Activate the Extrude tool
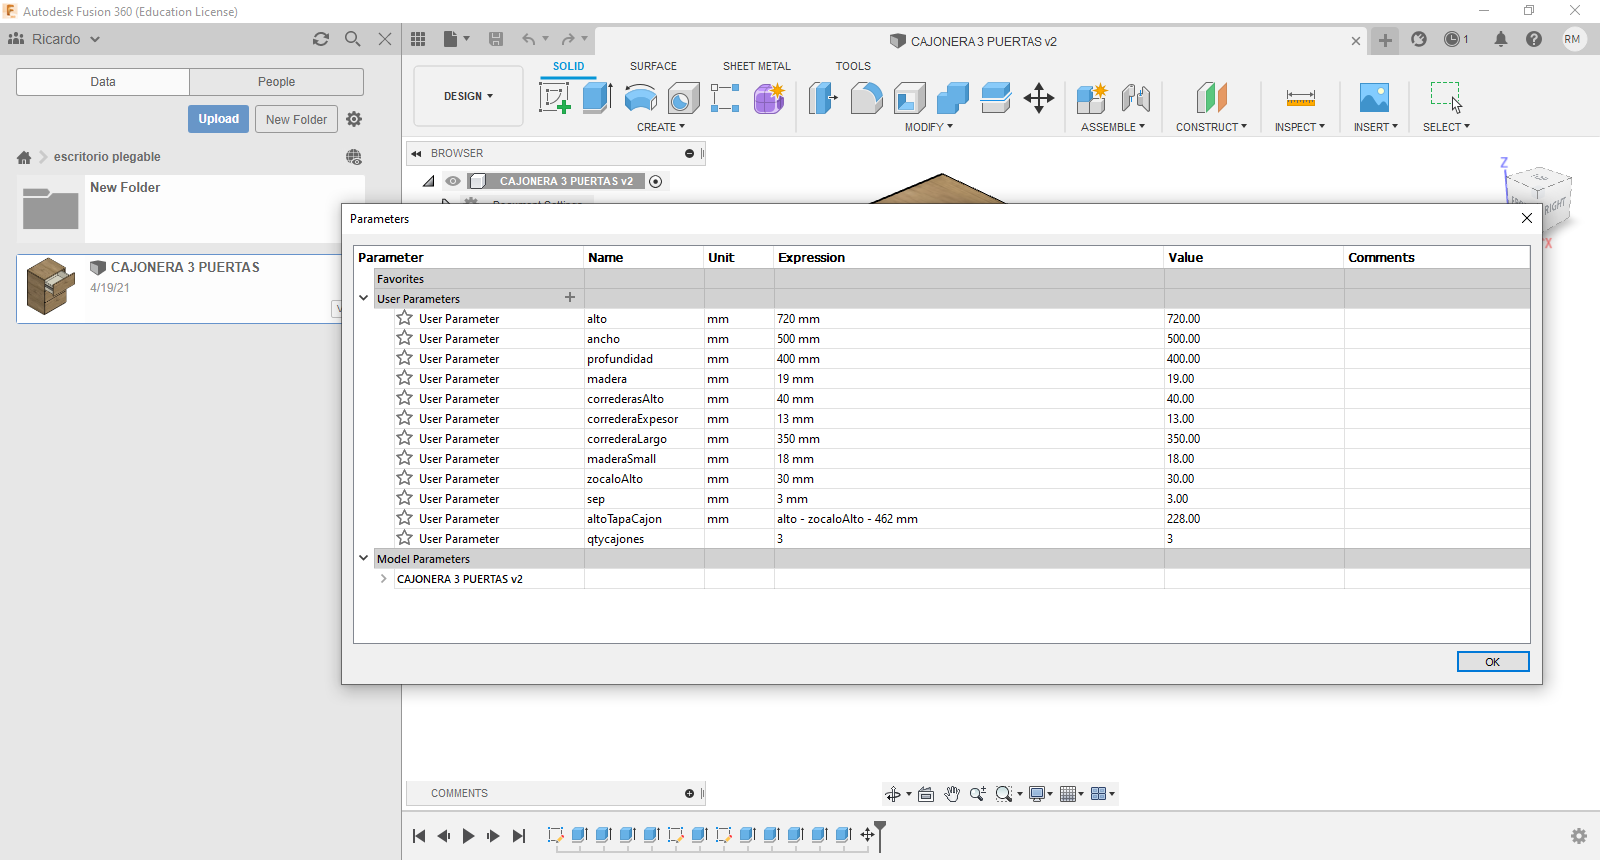 597,98
